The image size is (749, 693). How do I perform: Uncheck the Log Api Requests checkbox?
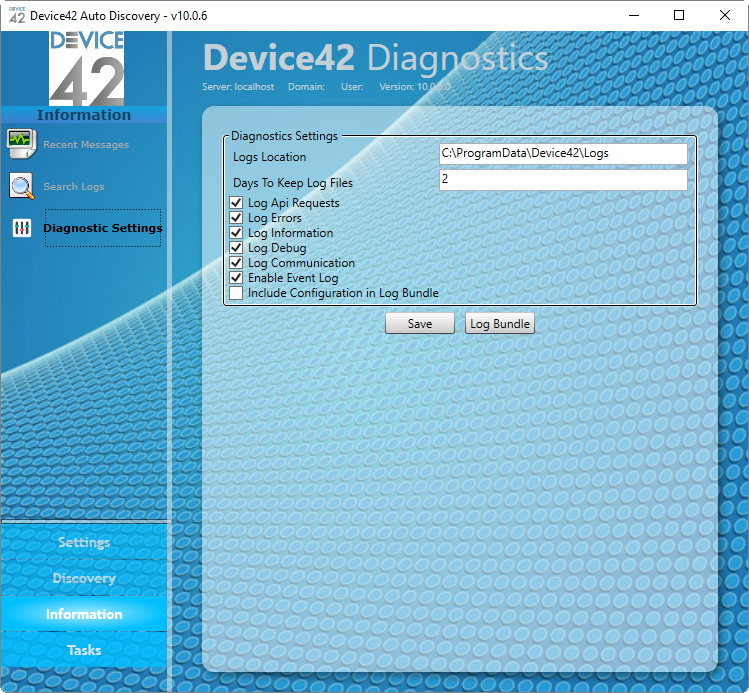(236, 203)
